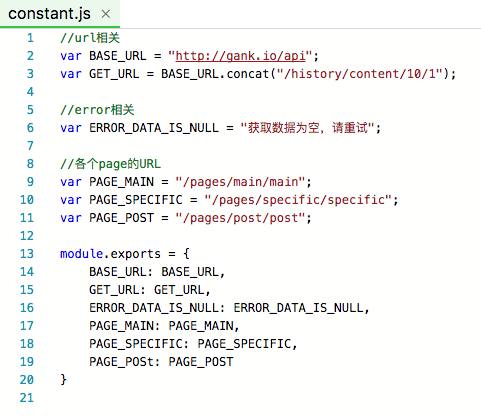This screenshot has width=481, height=418.
Task: Select the constant.js editor tab
Action: pos(60,14)
